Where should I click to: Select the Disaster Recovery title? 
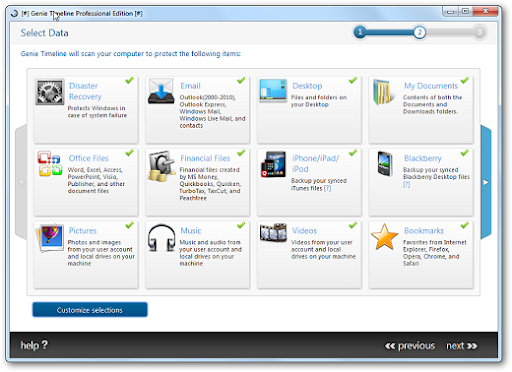(85, 91)
